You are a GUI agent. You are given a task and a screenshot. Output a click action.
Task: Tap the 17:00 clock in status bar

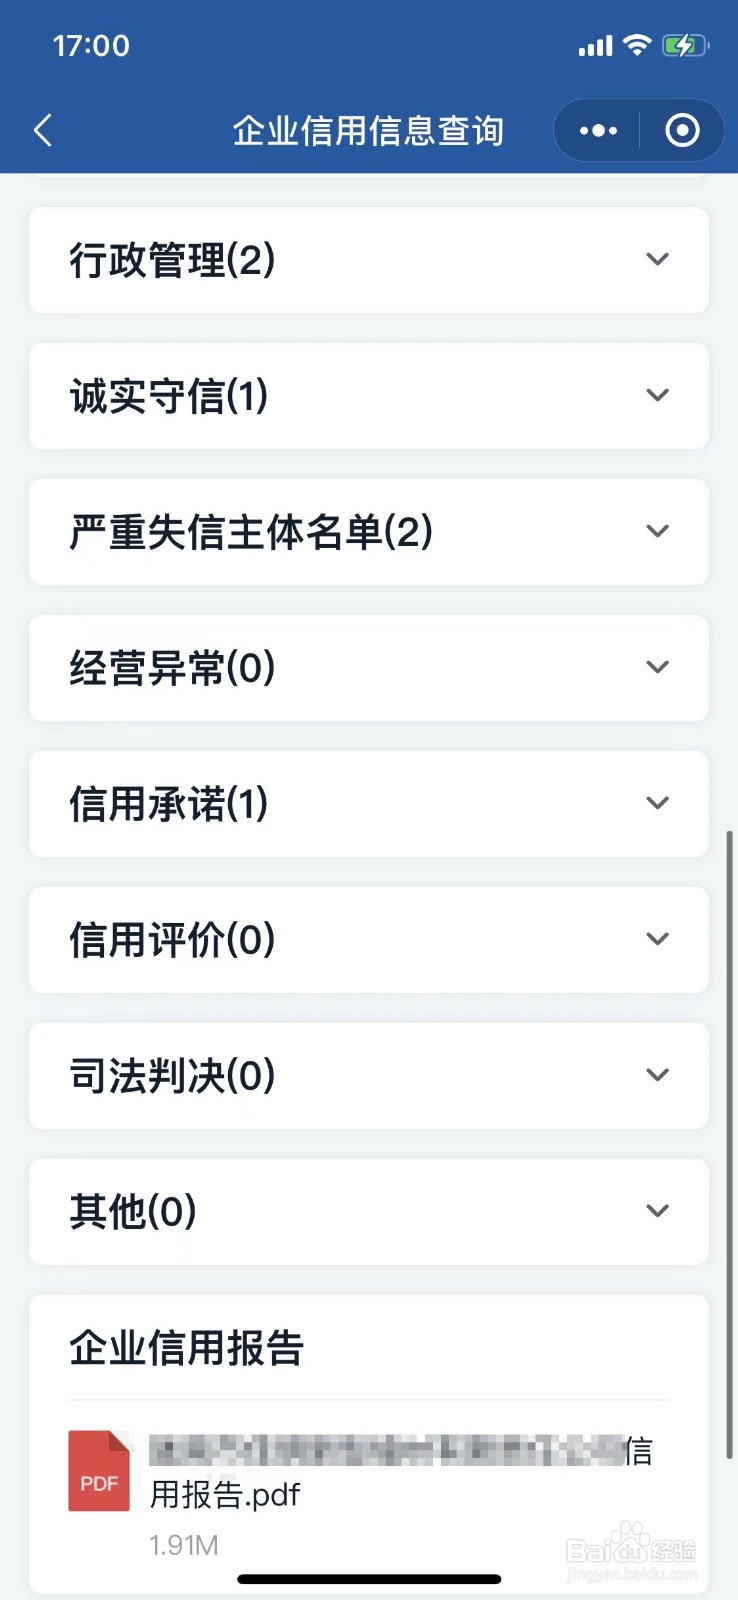point(91,45)
